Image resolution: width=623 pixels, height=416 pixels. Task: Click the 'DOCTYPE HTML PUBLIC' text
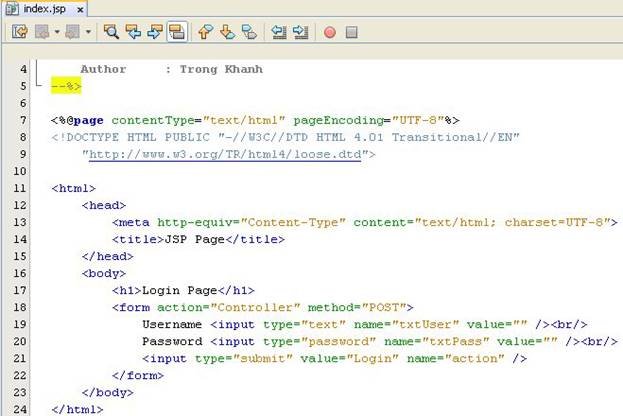coord(138,137)
